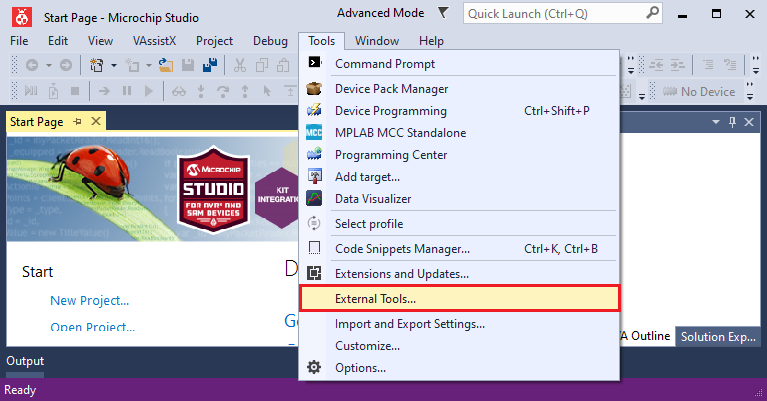Open the No Device toolbar overflow options
Viewport: 767px width, 401px height.
750,91
